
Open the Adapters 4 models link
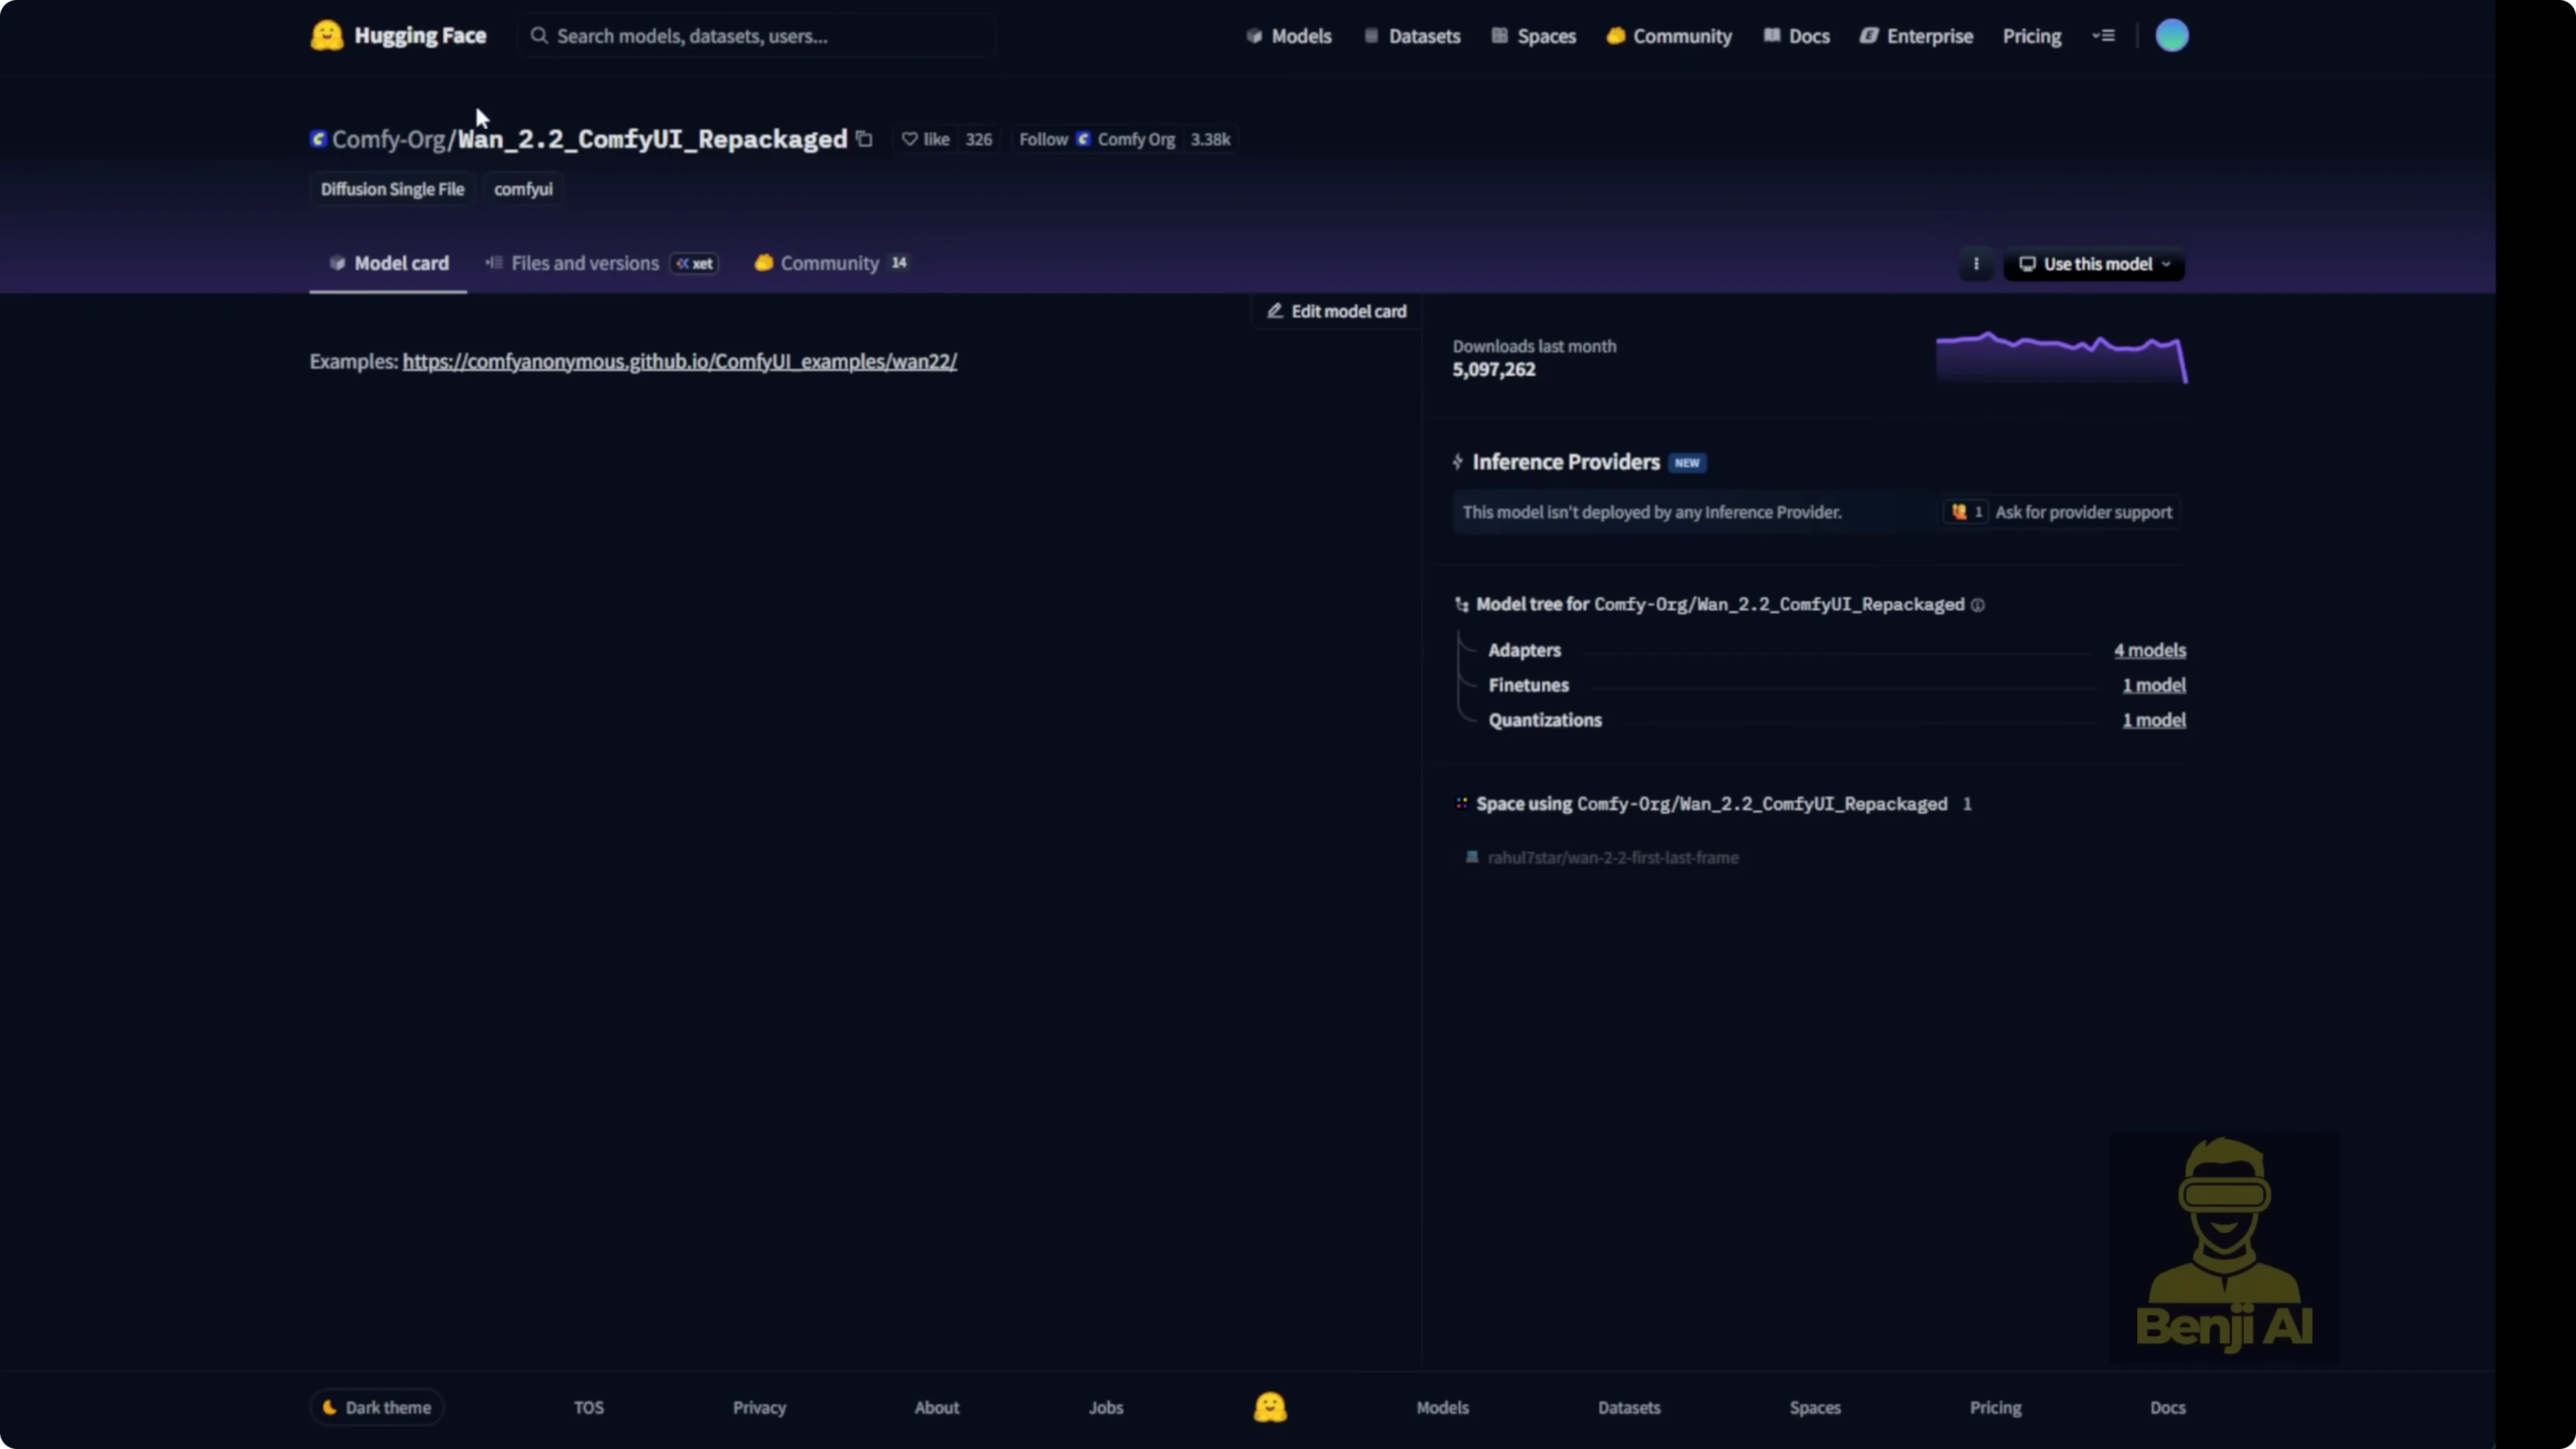pos(2149,650)
